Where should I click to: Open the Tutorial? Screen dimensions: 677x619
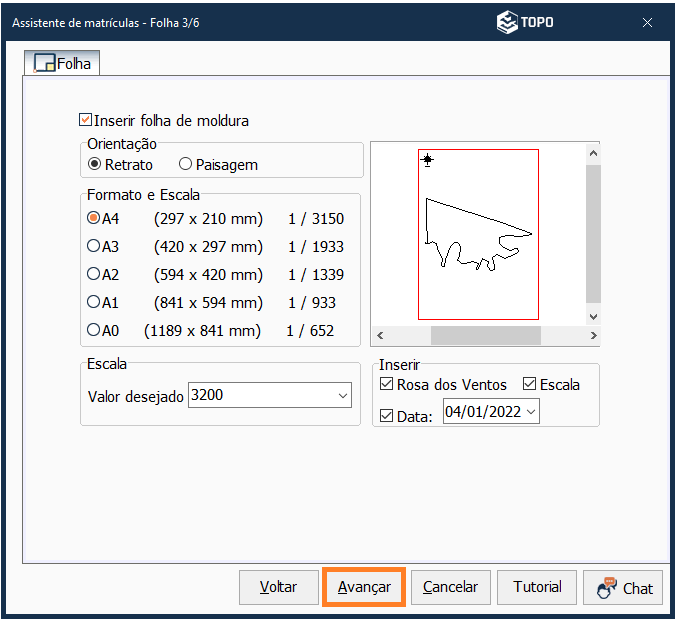tap(537, 587)
